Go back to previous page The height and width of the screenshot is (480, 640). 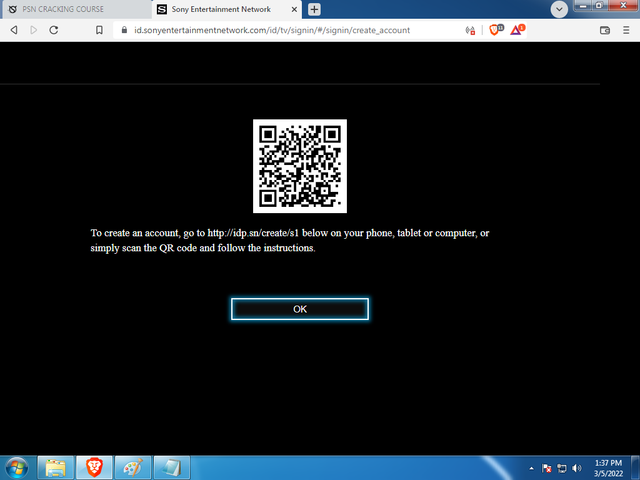(x=14, y=30)
